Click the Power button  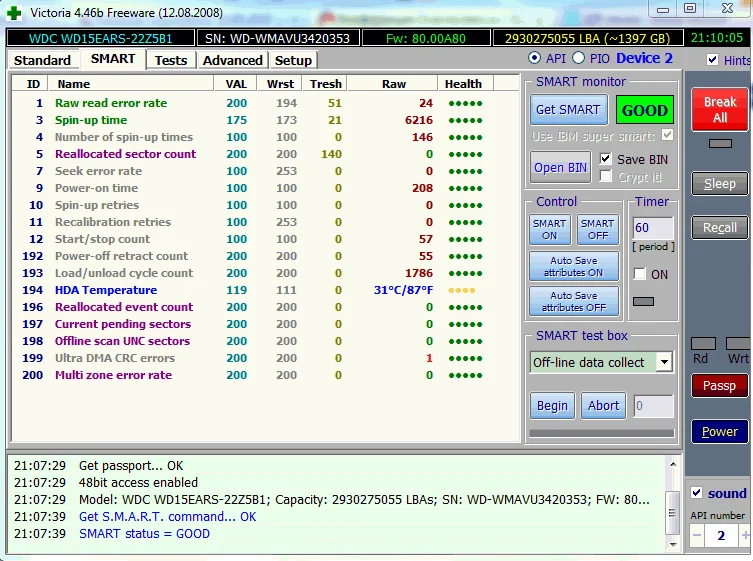[x=719, y=432]
